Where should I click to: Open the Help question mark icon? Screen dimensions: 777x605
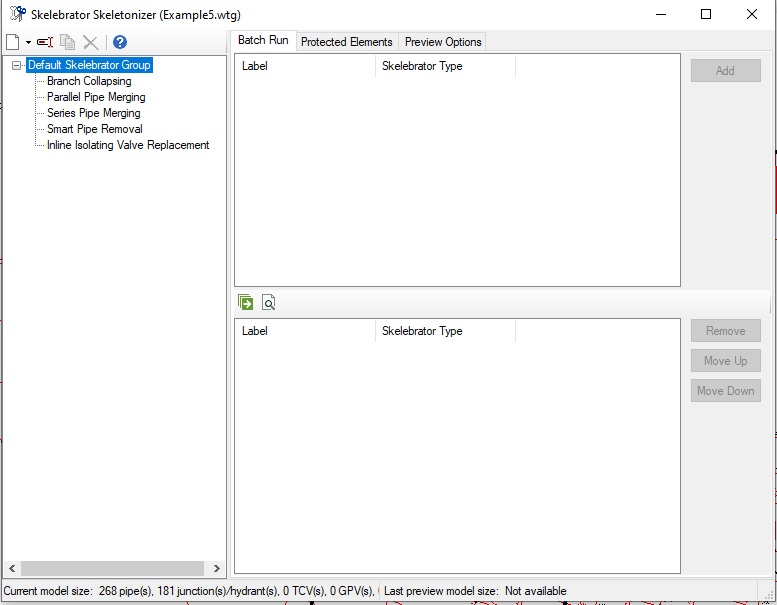coord(120,42)
